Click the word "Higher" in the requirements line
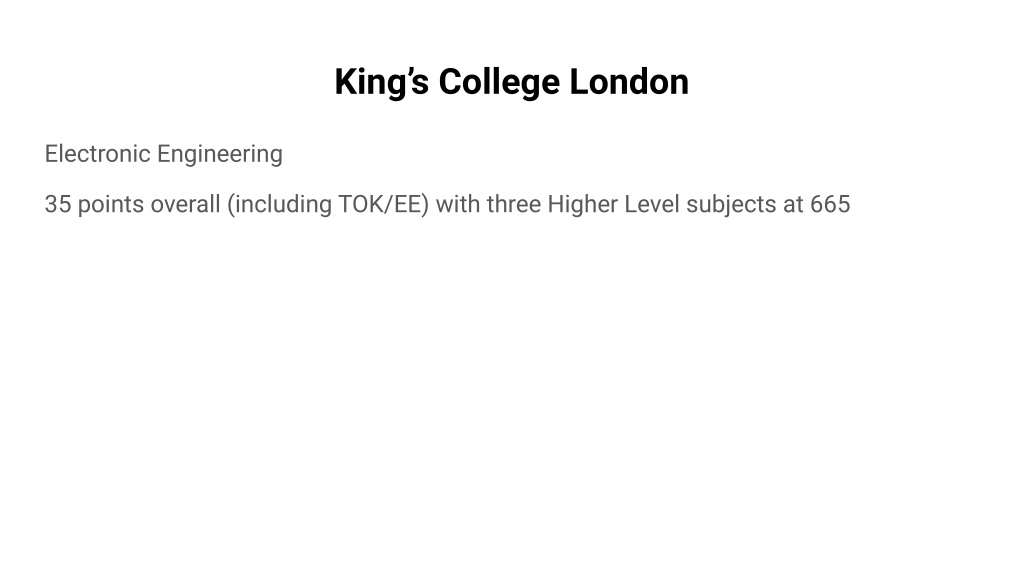1024x576 pixels. point(583,206)
